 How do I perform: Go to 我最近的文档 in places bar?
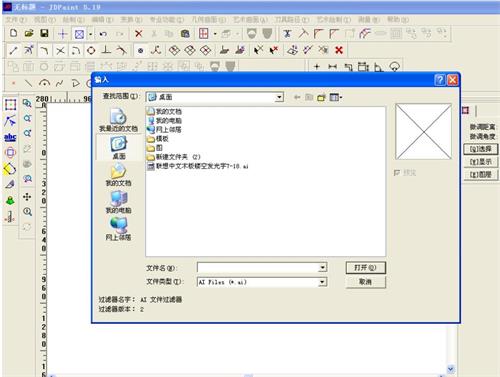point(118,120)
